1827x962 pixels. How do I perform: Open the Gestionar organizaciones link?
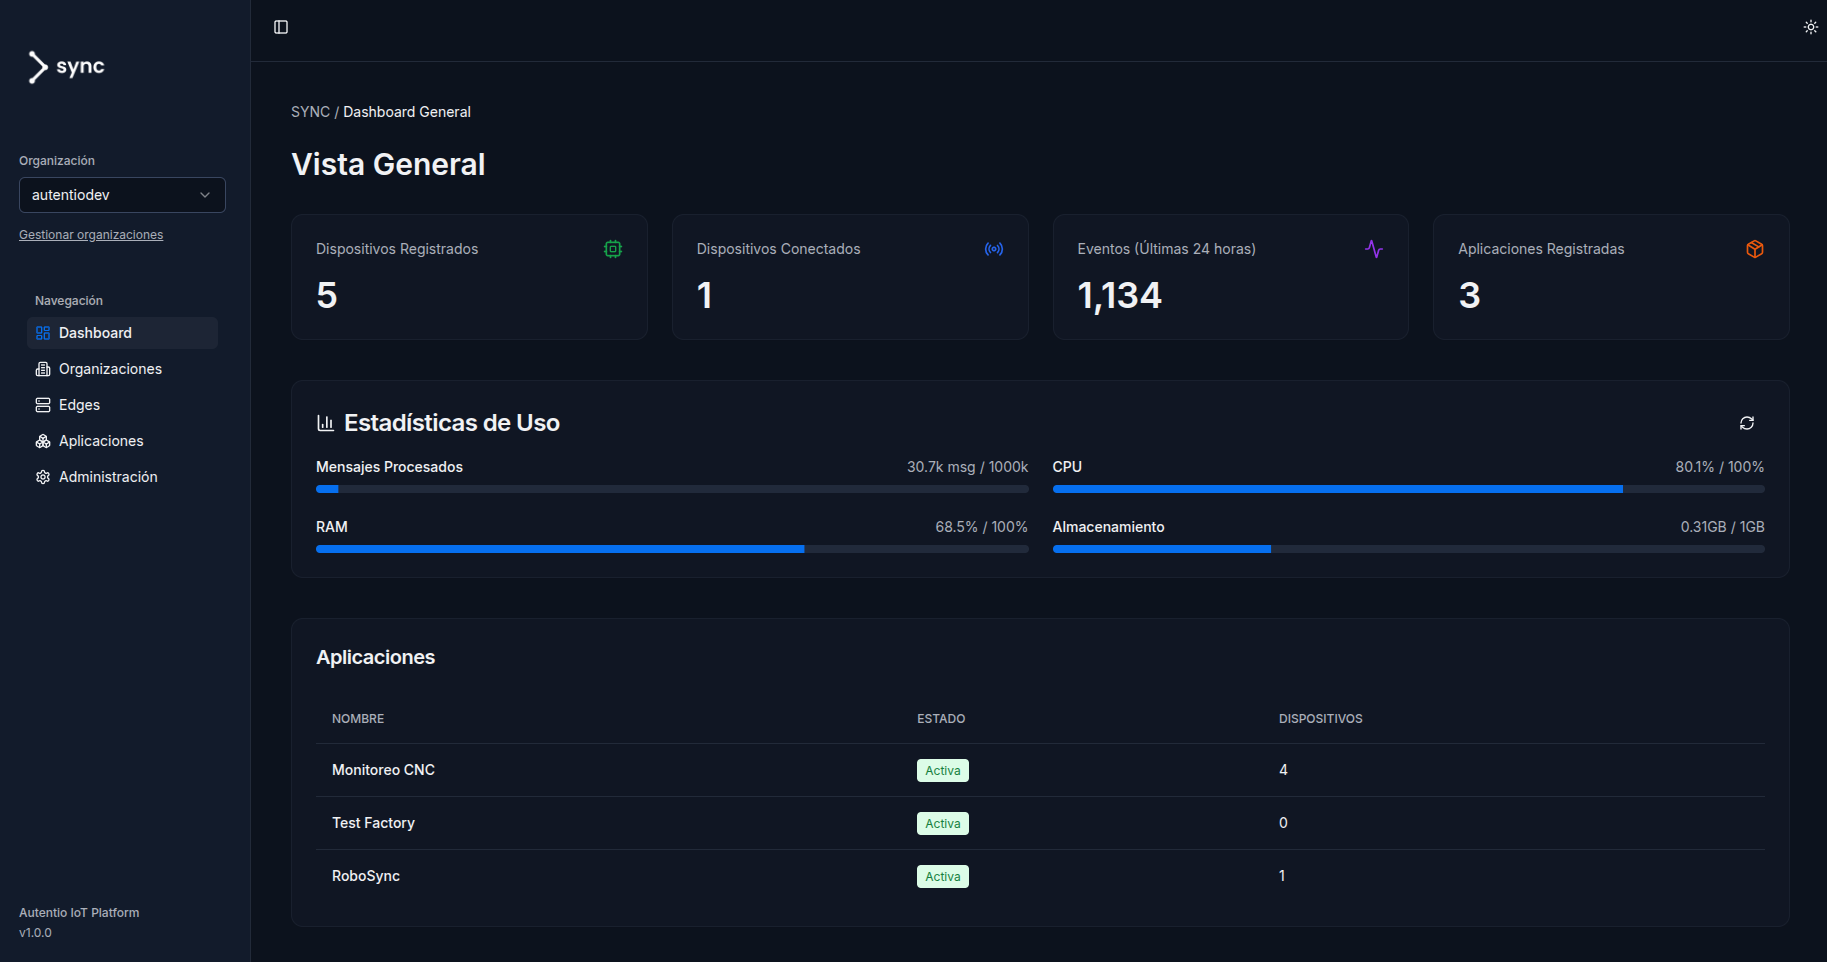(x=91, y=234)
